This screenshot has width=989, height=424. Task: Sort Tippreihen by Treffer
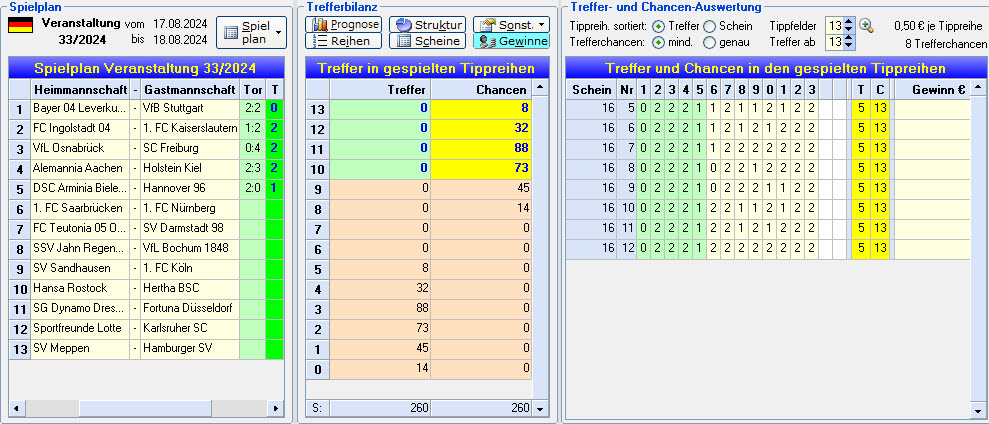tap(658, 26)
